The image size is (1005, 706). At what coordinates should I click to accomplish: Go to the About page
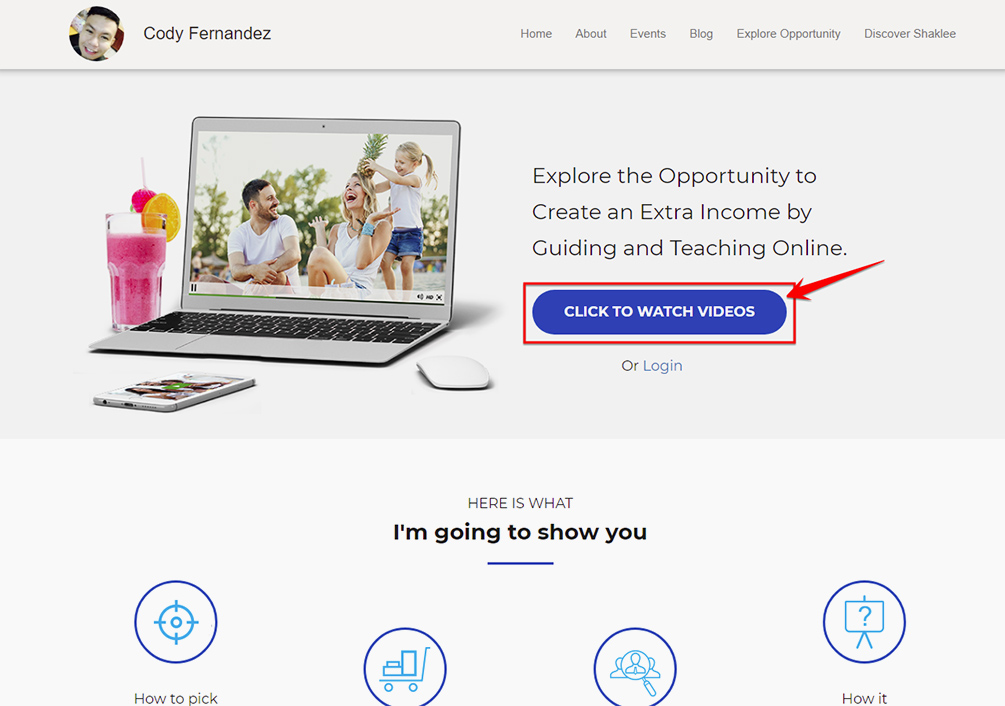(590, 34)
